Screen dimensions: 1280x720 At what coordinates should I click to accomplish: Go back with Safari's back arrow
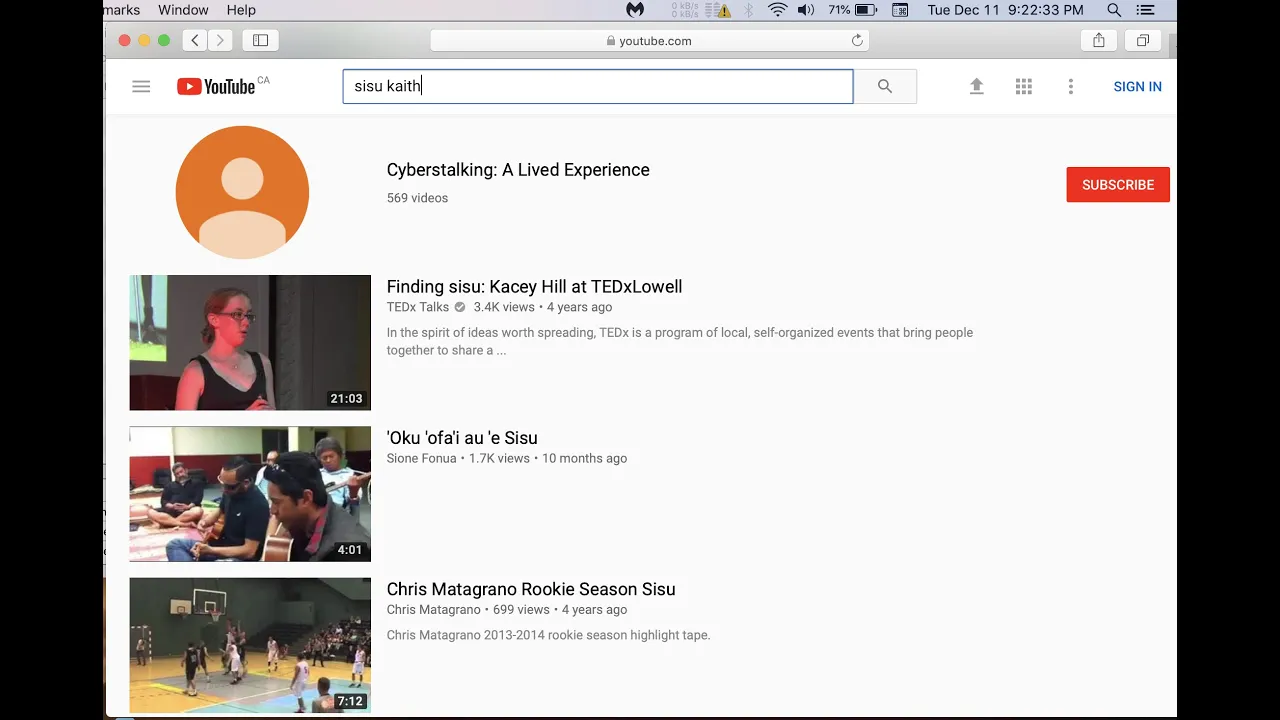tap(195, 40)
